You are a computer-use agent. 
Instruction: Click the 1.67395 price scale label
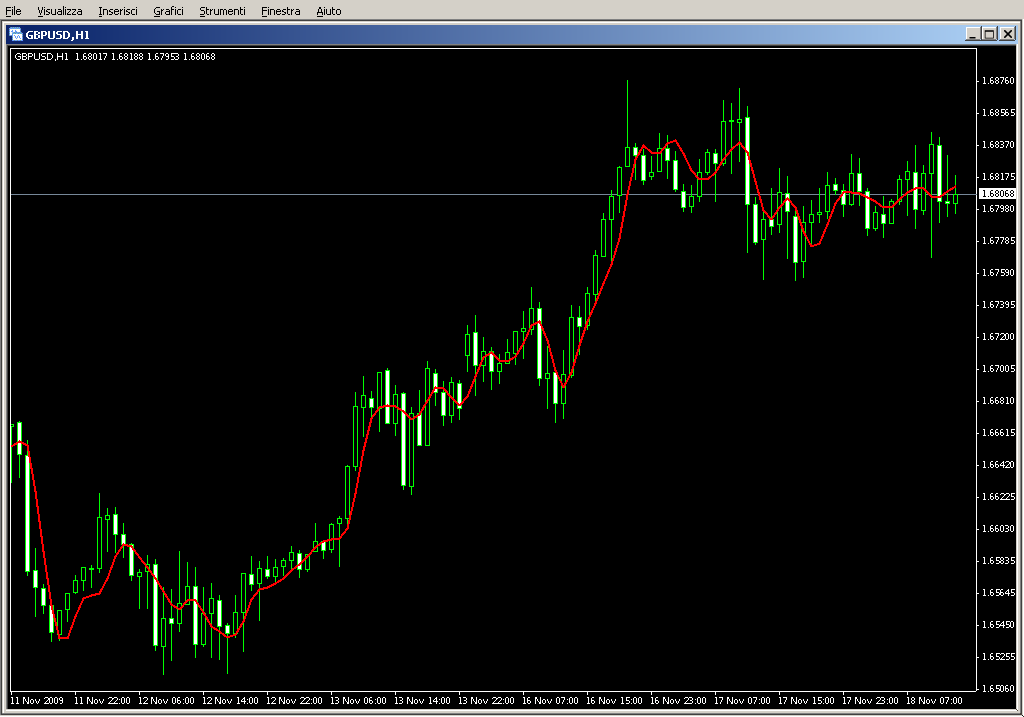[x=999, y=305]
